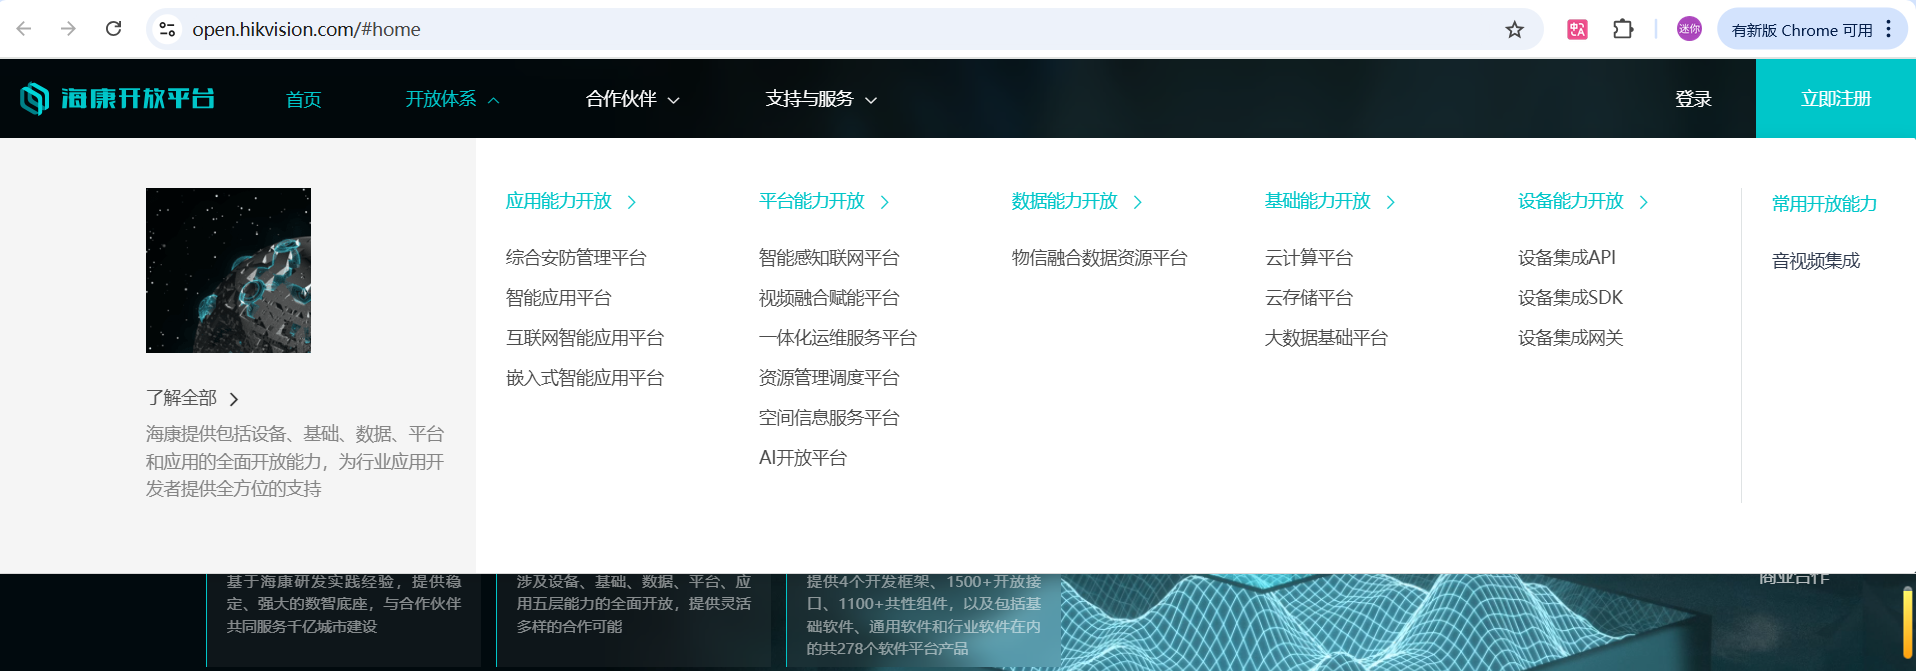This screenshot has width=1916, height=671.
Task: Select 云存储平台
Action: [x=1308, y=298]
